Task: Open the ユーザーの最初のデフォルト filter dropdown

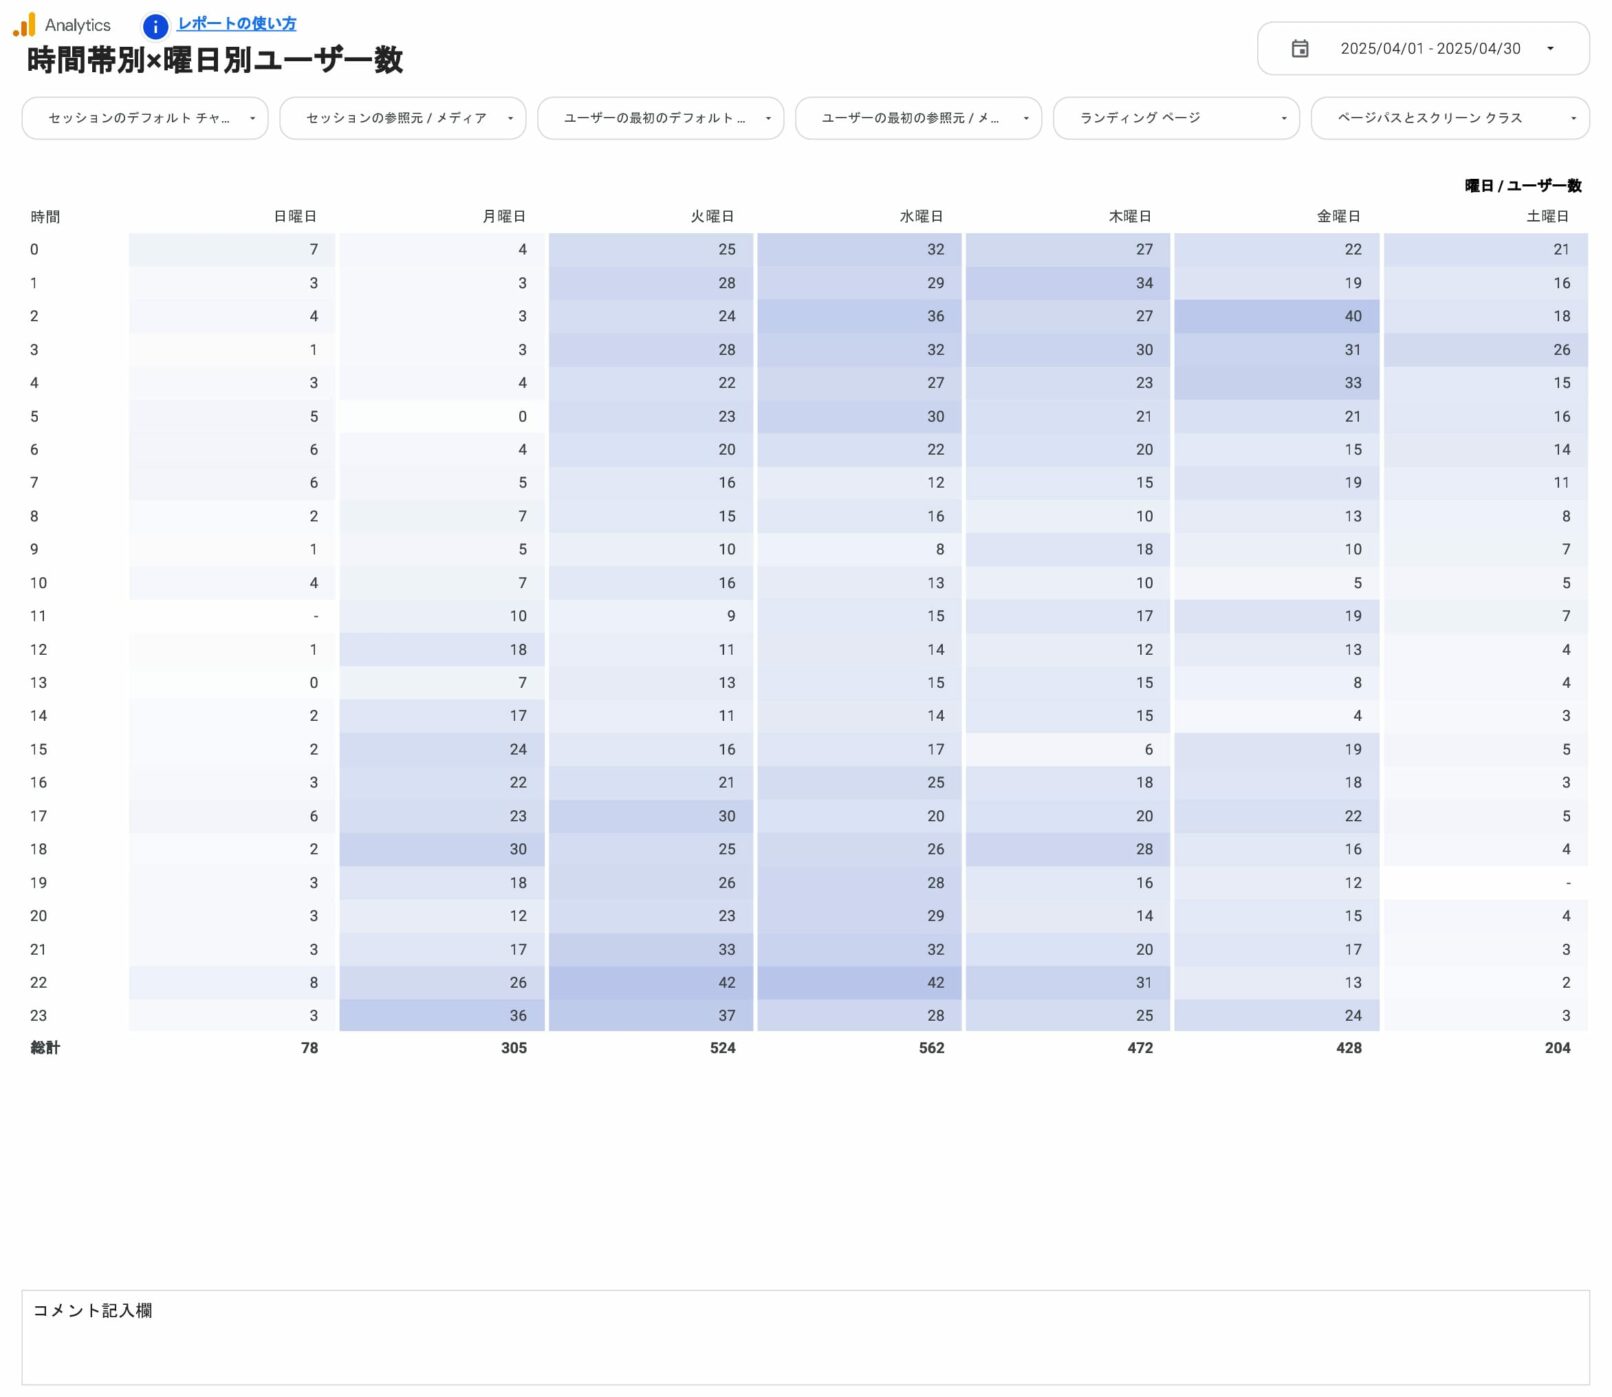Action: [660, 118]
